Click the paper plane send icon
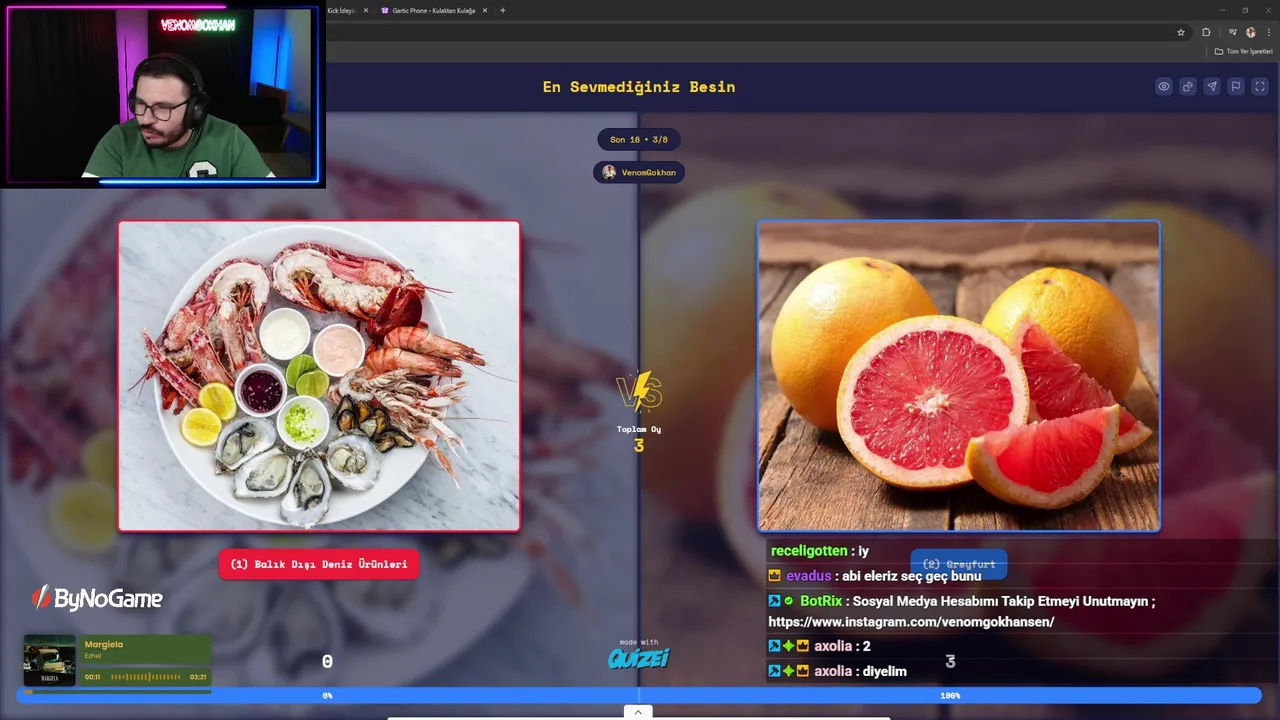This screenshot has width=1280, height=720. 1212,87
